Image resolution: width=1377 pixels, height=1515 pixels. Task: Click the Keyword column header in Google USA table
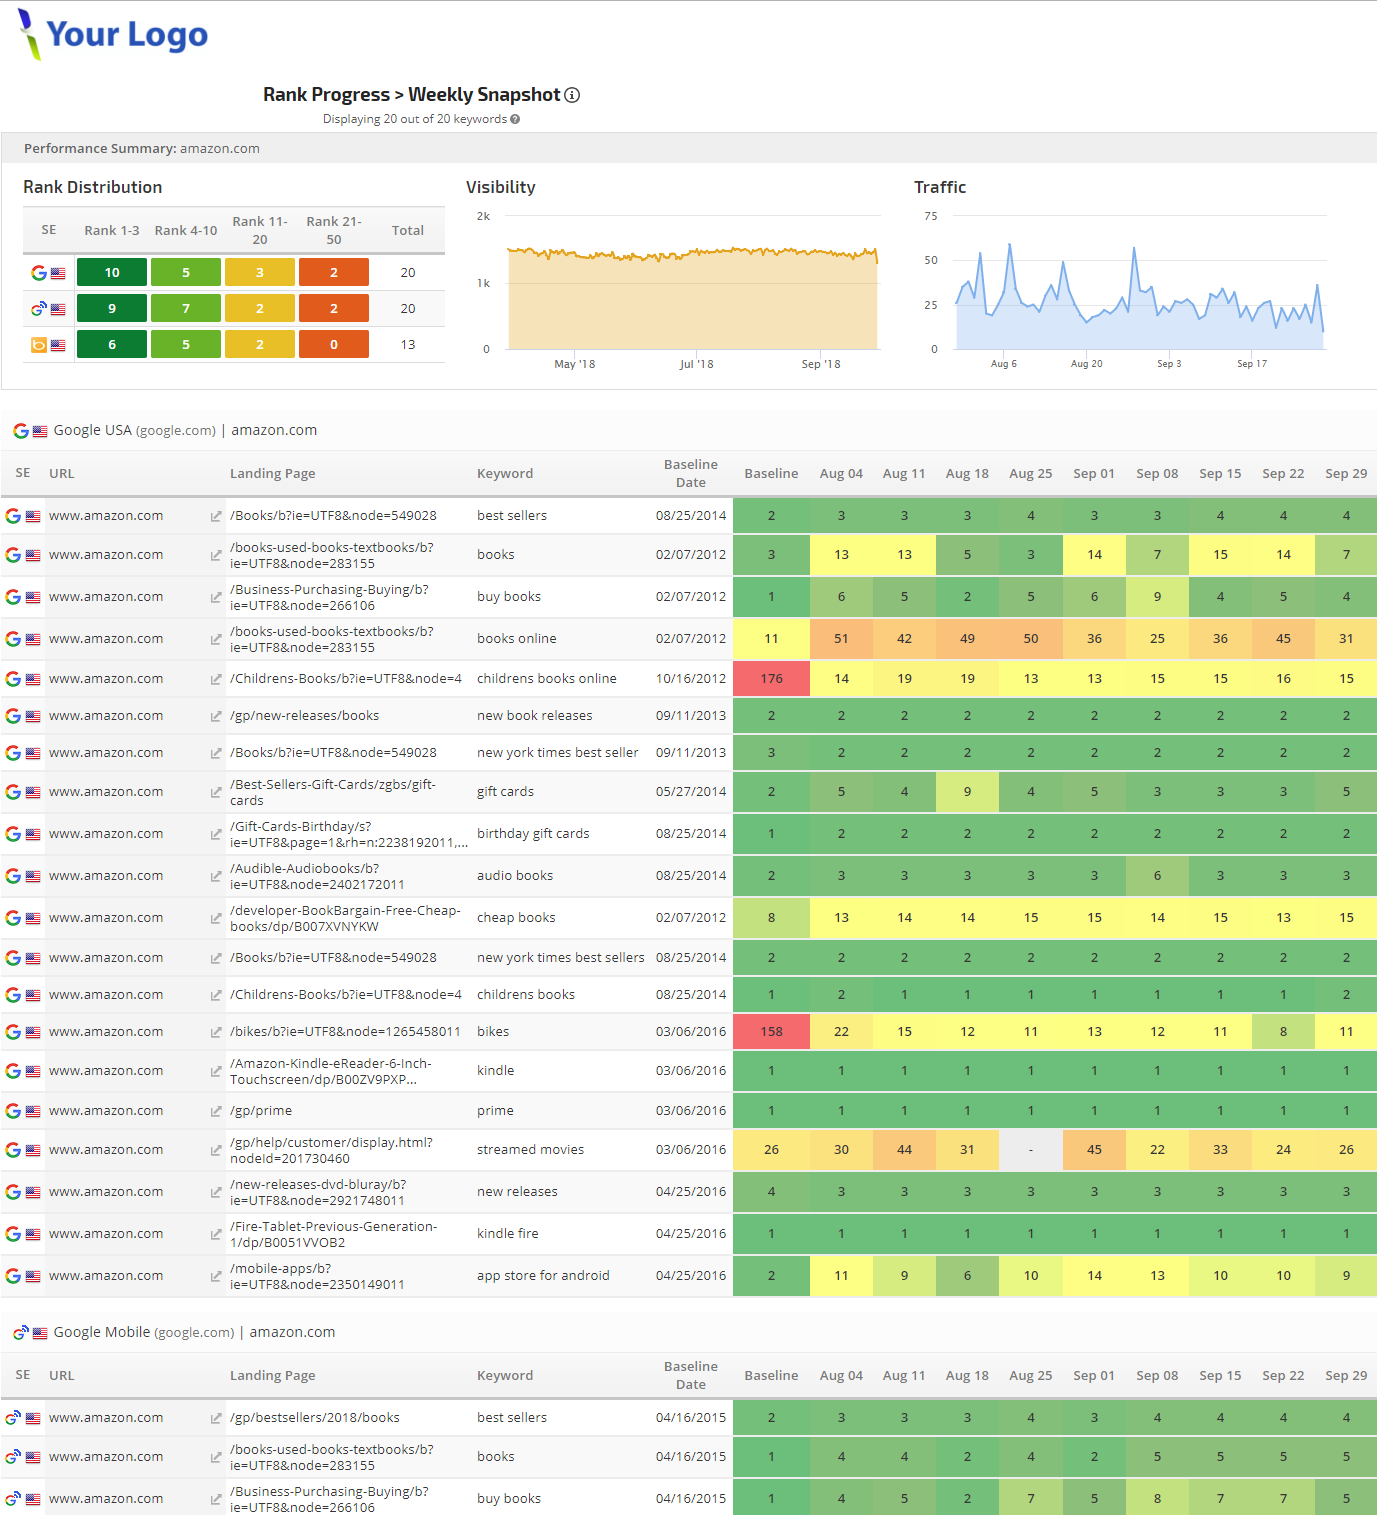505,474
